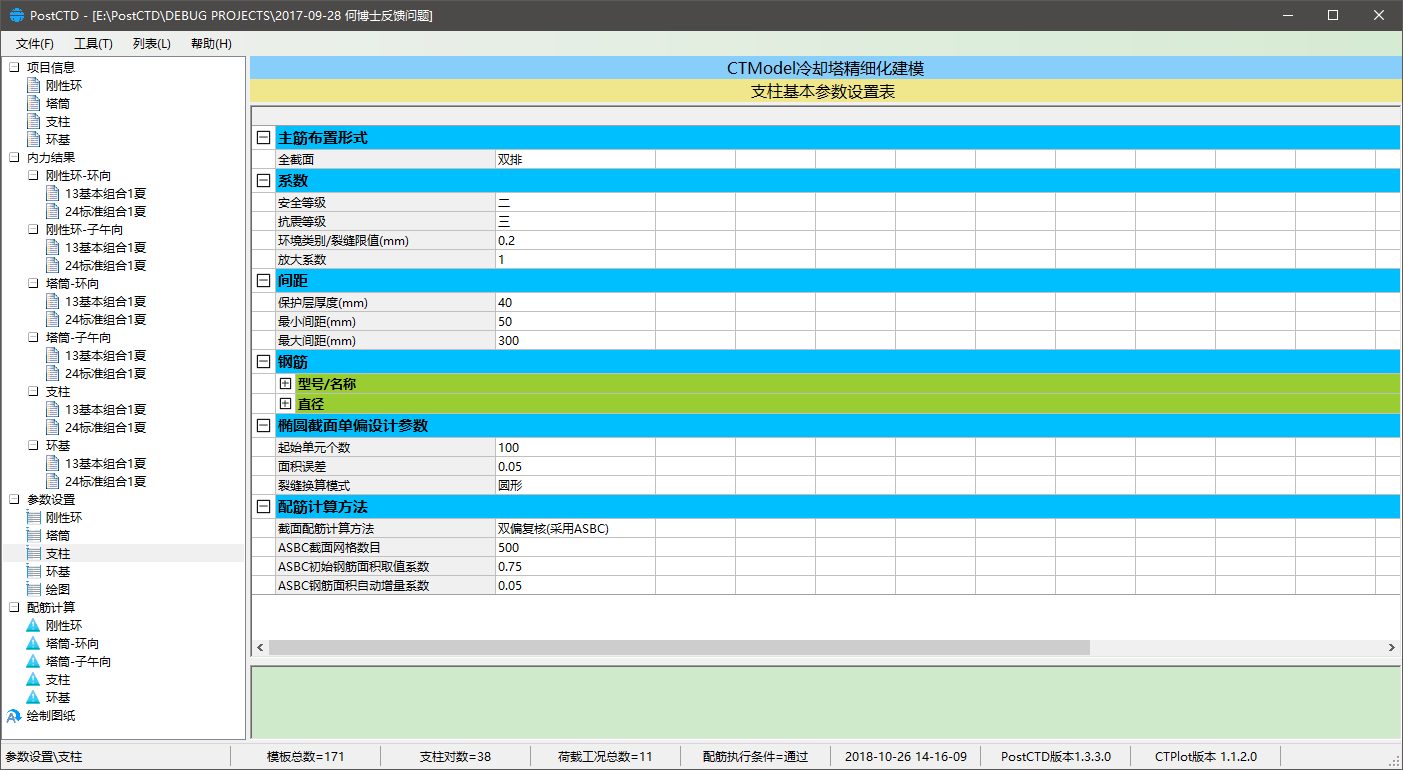Click the PostCTD app icon in the title bar
The image size is (1403, 770).
(x=16, y=16)
